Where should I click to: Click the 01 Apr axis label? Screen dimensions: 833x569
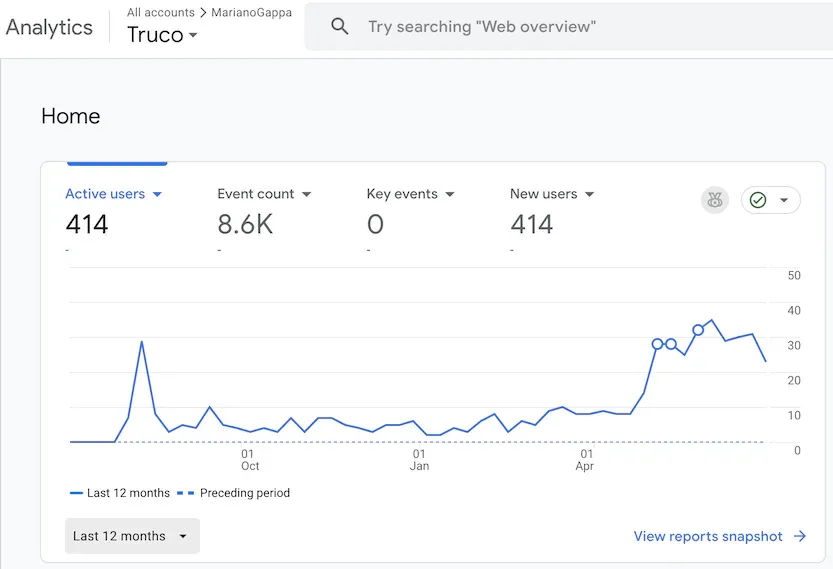point(585,460)
